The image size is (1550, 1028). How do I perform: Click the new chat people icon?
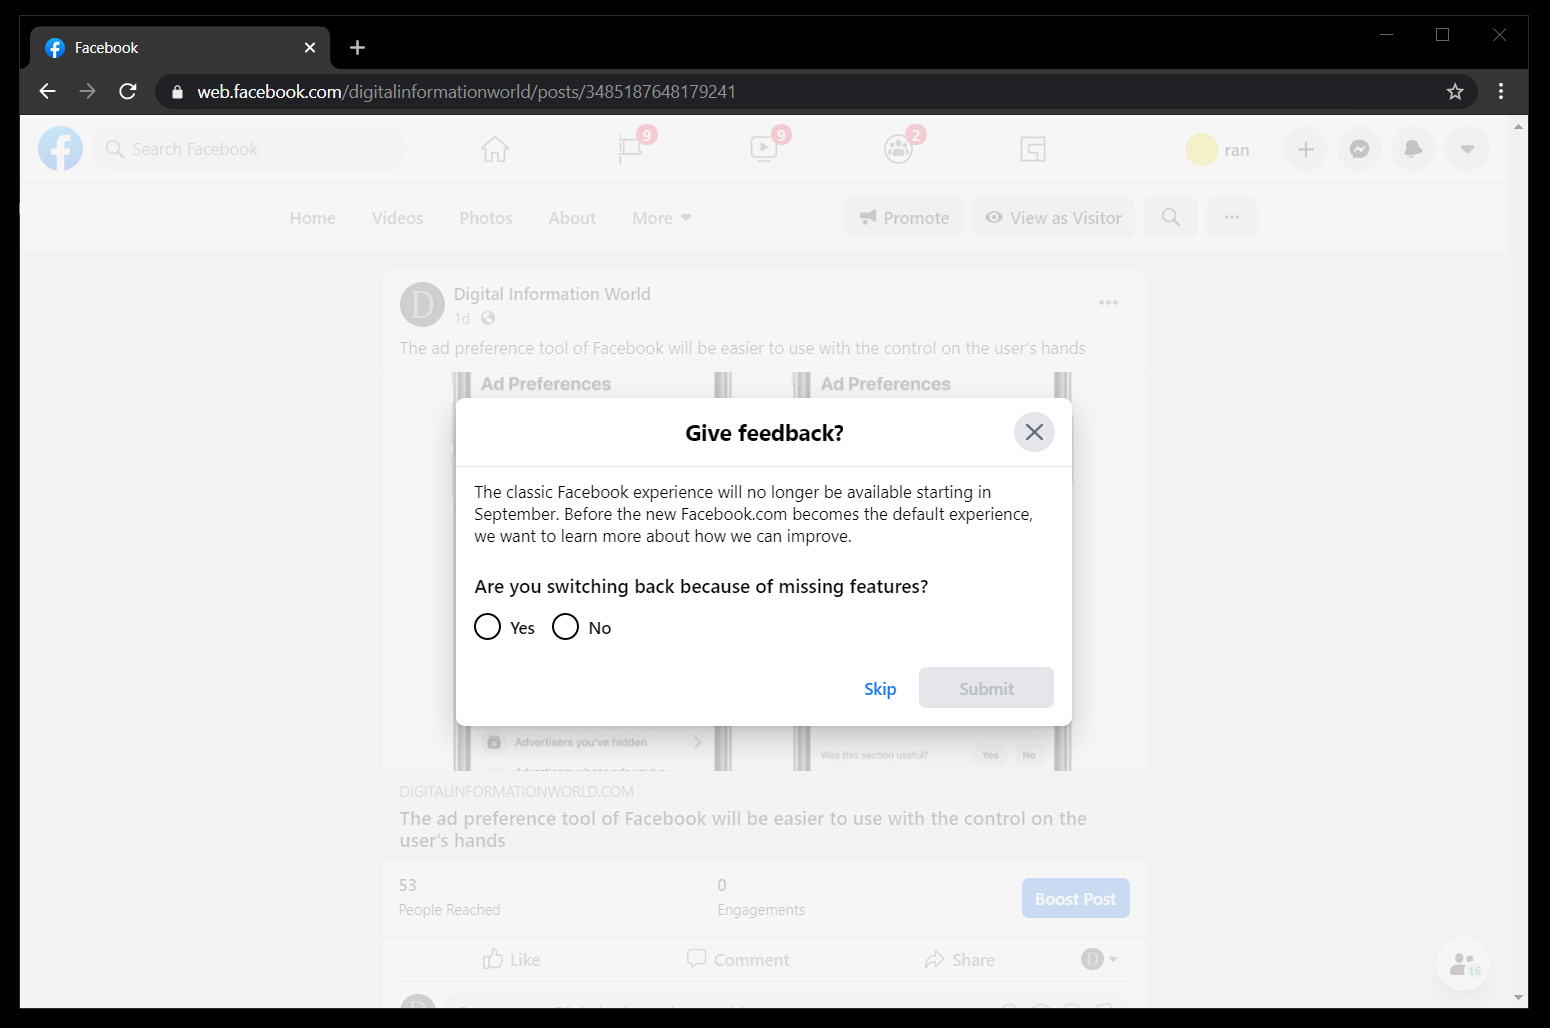pos(1463,964)
